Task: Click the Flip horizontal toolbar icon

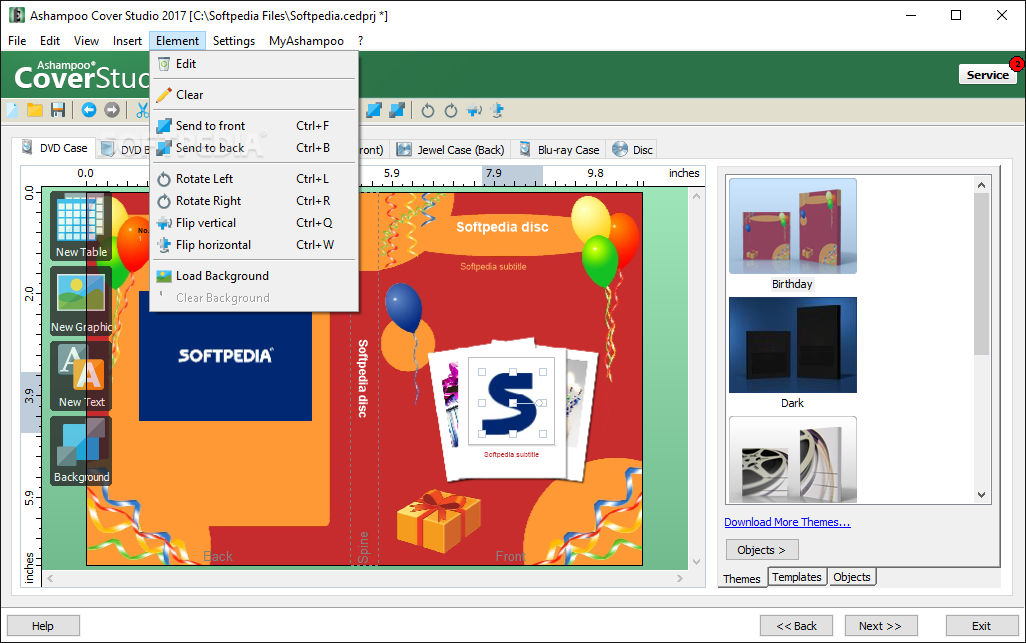Action: [x=497, y=111]
